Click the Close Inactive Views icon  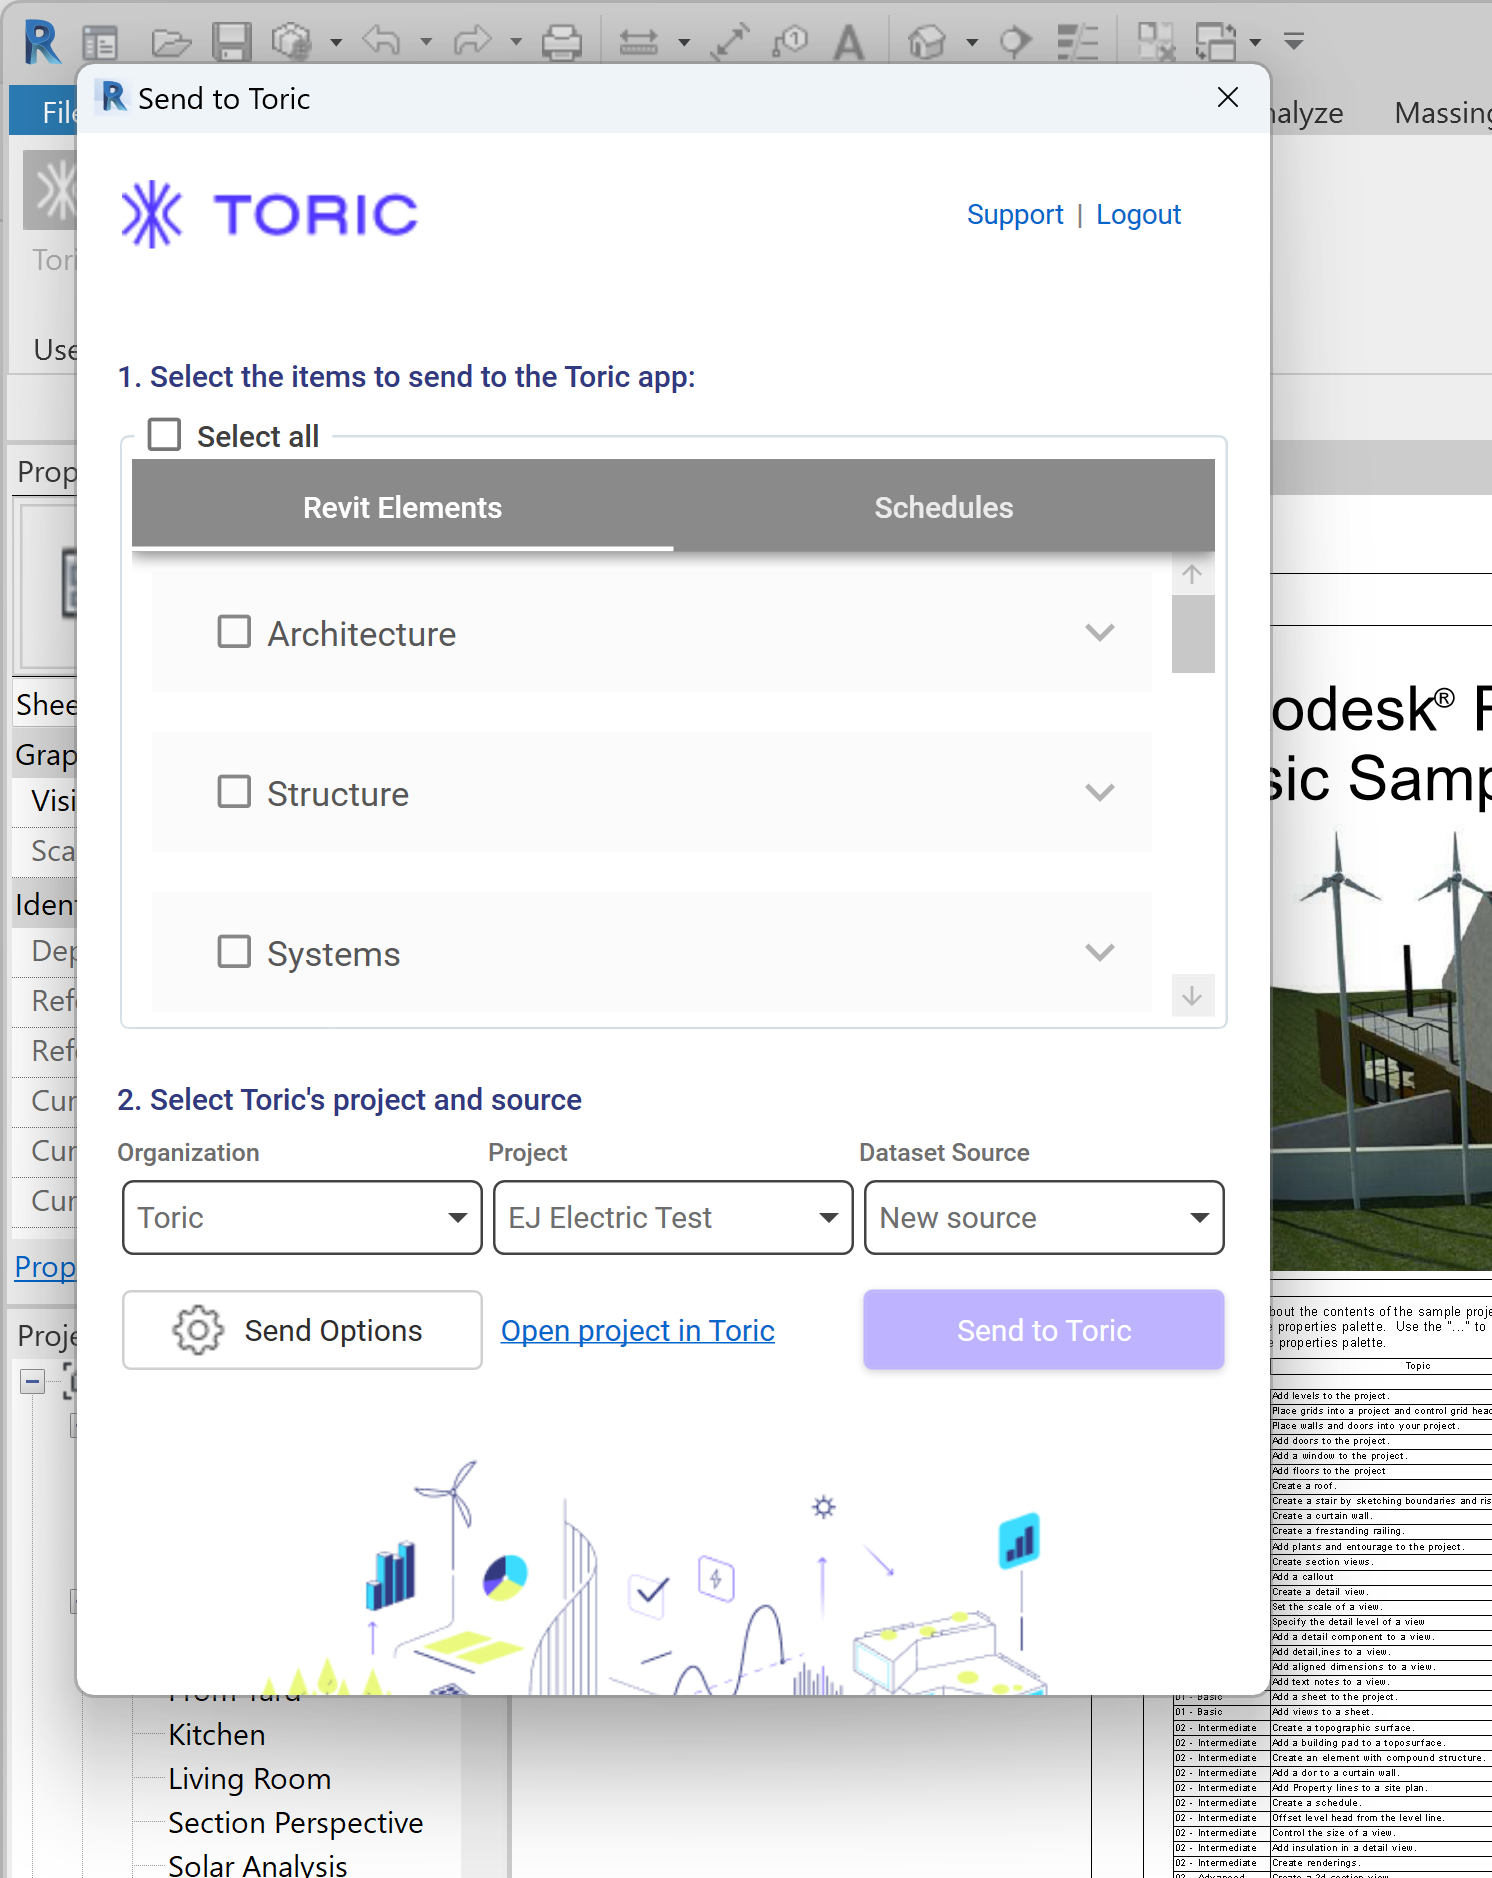[x=1156, y=42]
